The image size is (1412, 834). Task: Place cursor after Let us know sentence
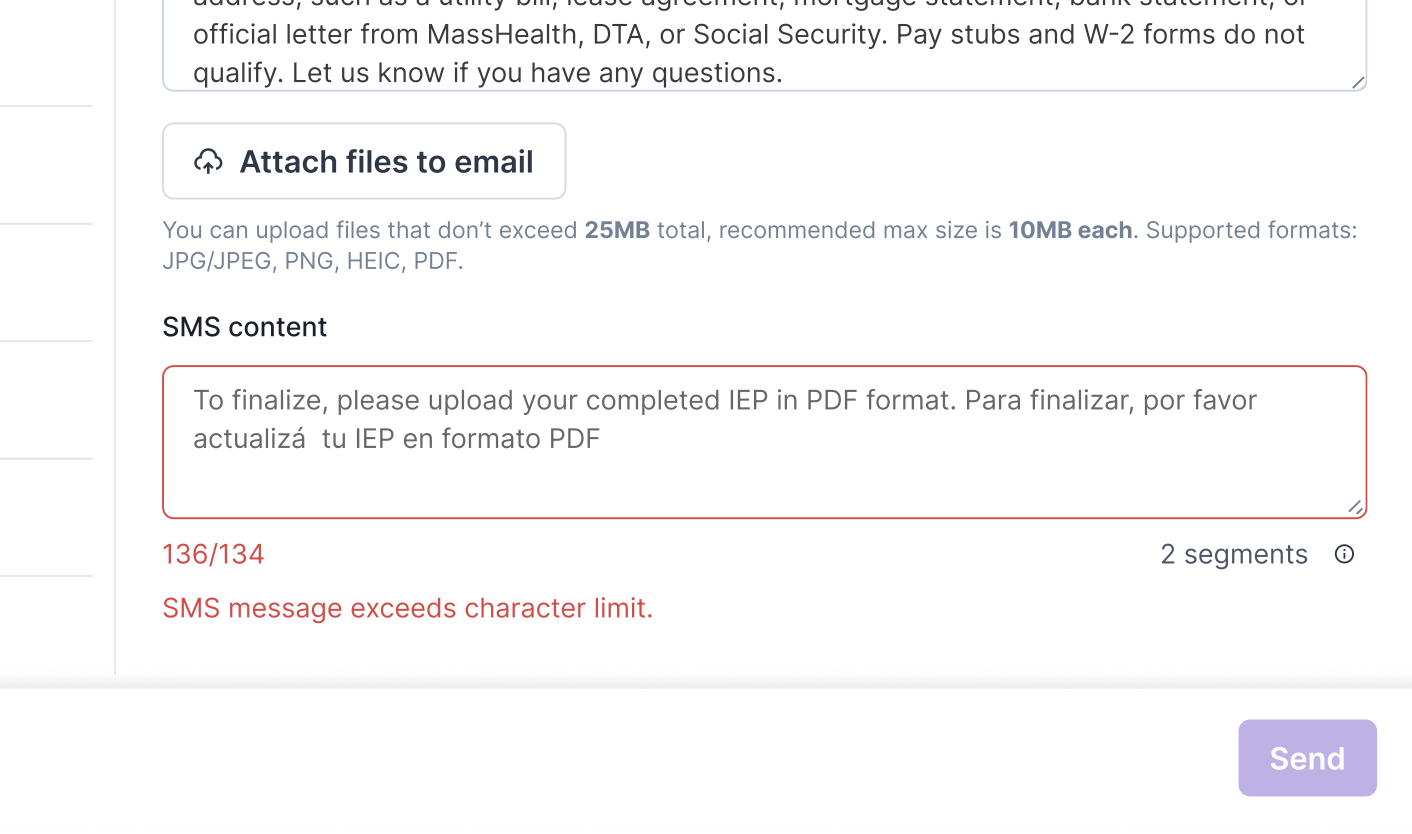tap(784, 72)
